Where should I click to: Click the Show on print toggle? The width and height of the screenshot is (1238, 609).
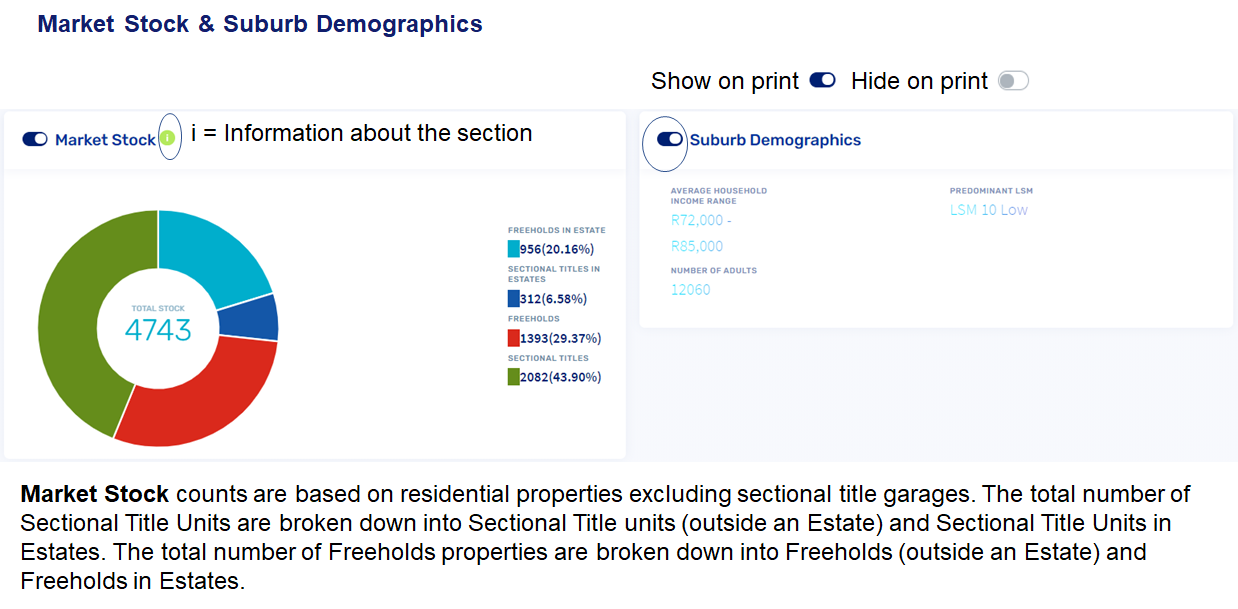pyautogui.click(x=822, y=81)
